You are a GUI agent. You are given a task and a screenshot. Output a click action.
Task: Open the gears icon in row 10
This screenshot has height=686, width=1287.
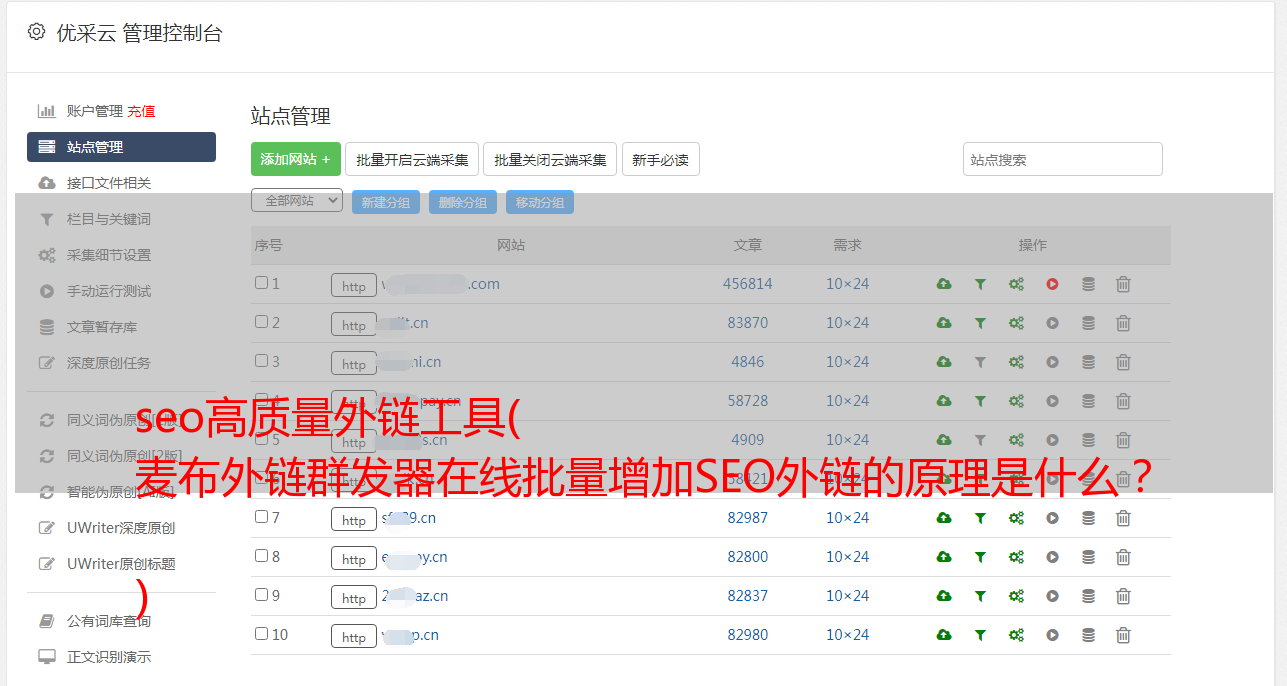tap(1016, 635)
